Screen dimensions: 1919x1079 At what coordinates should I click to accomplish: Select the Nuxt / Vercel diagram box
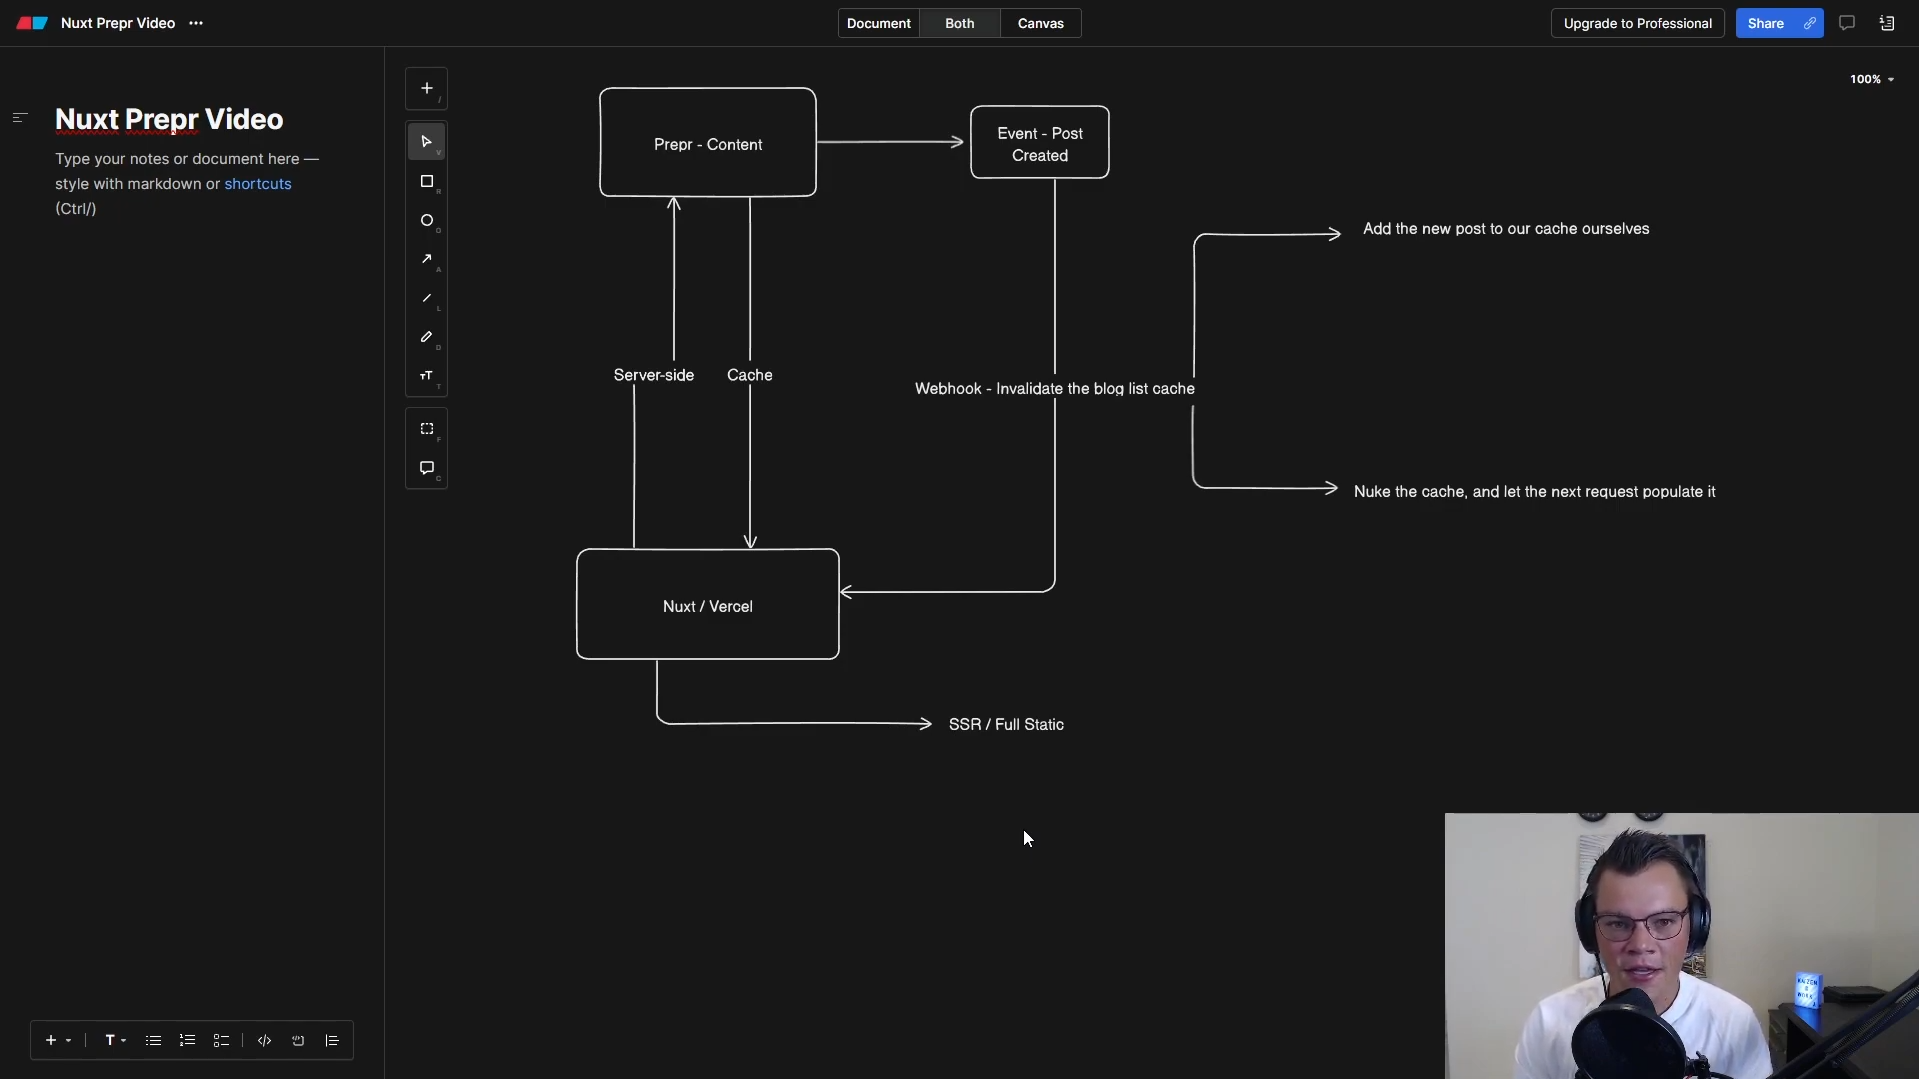(707, 606)
